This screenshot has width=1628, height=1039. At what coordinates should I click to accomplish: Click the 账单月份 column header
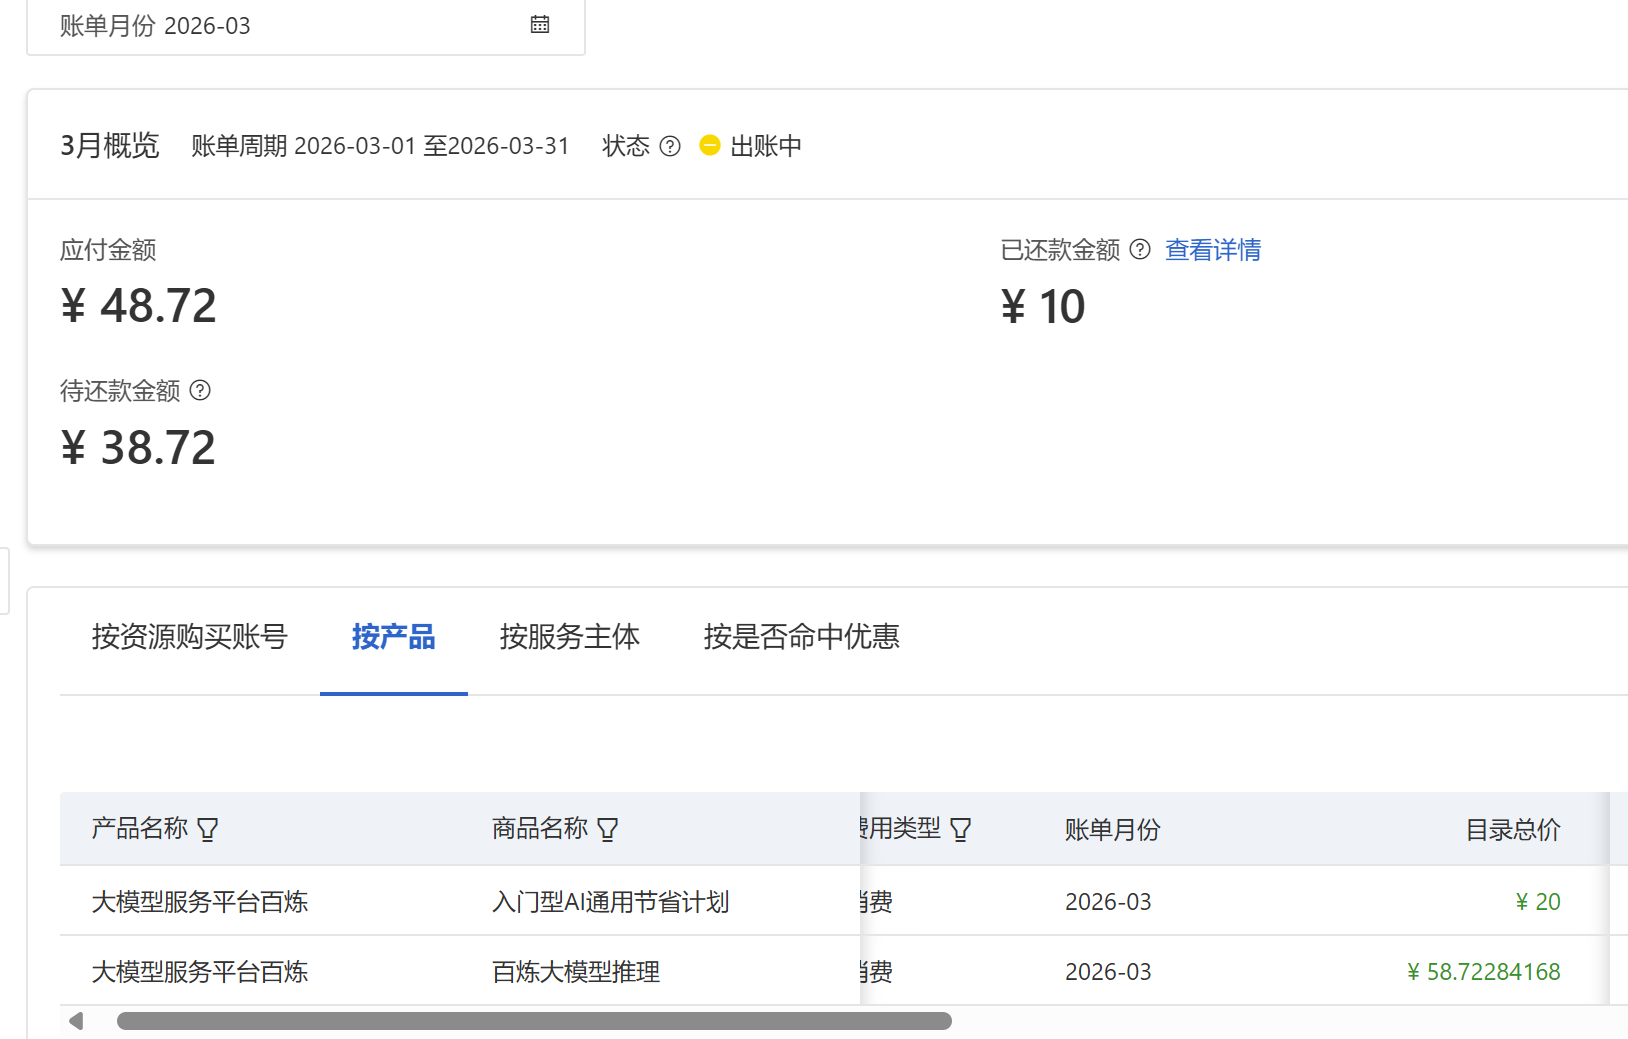coord(1112,829)
